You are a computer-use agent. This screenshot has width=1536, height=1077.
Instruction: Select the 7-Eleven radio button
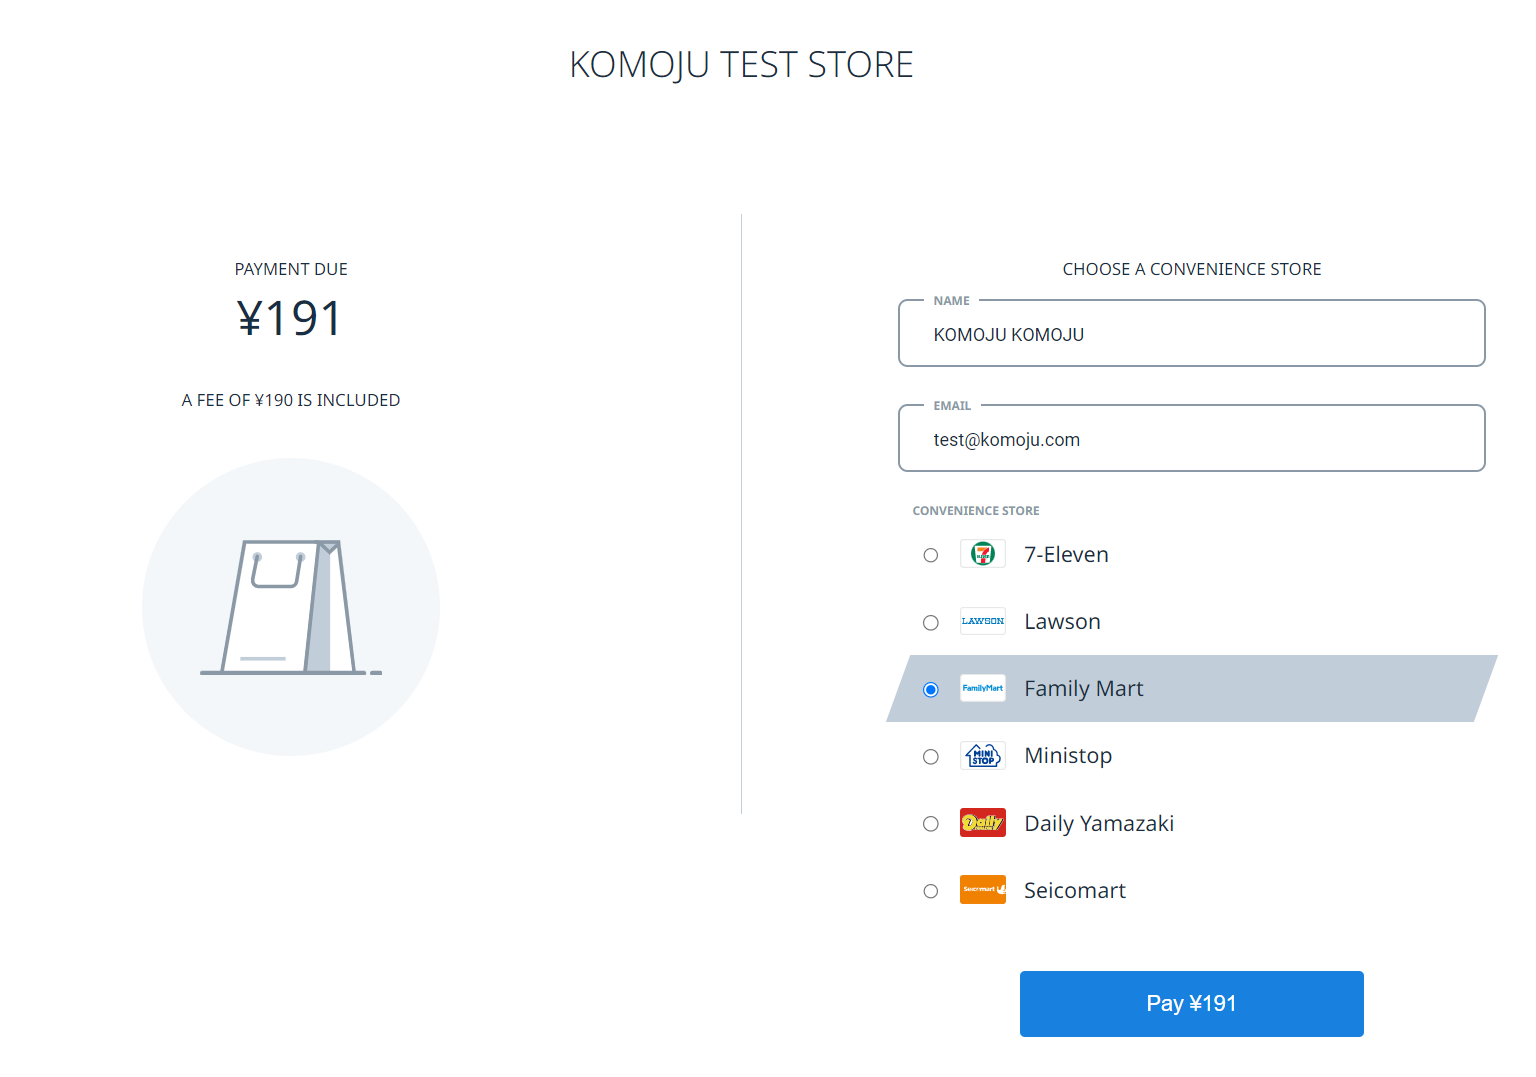(x=931, y=555)
